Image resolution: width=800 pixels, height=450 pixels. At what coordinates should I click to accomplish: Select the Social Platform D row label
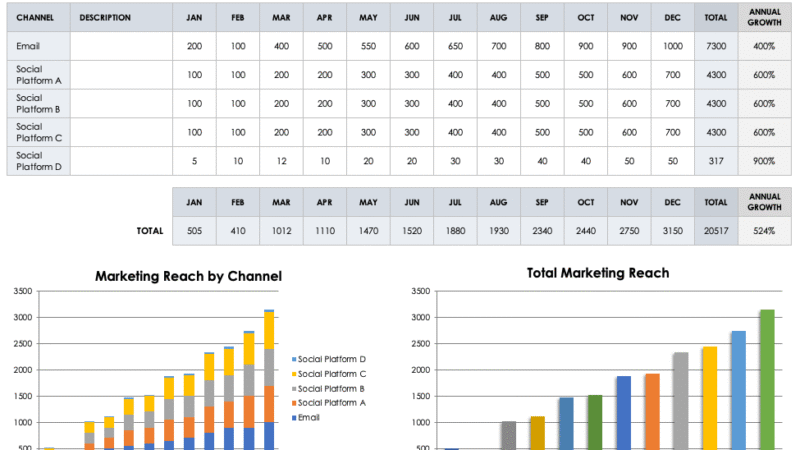pyautogui.click(x=38, y=161)
